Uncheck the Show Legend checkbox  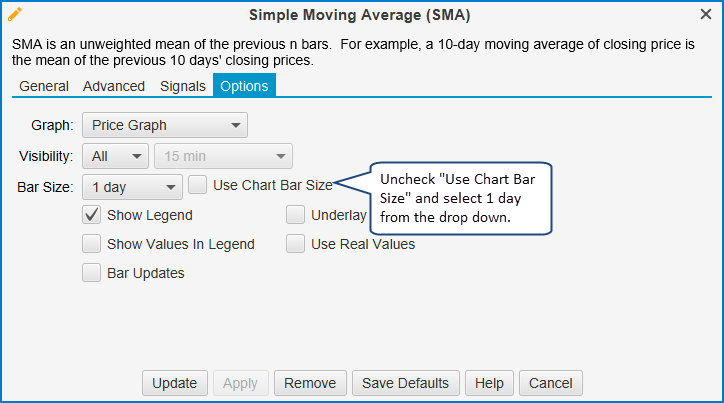(92, 214)
